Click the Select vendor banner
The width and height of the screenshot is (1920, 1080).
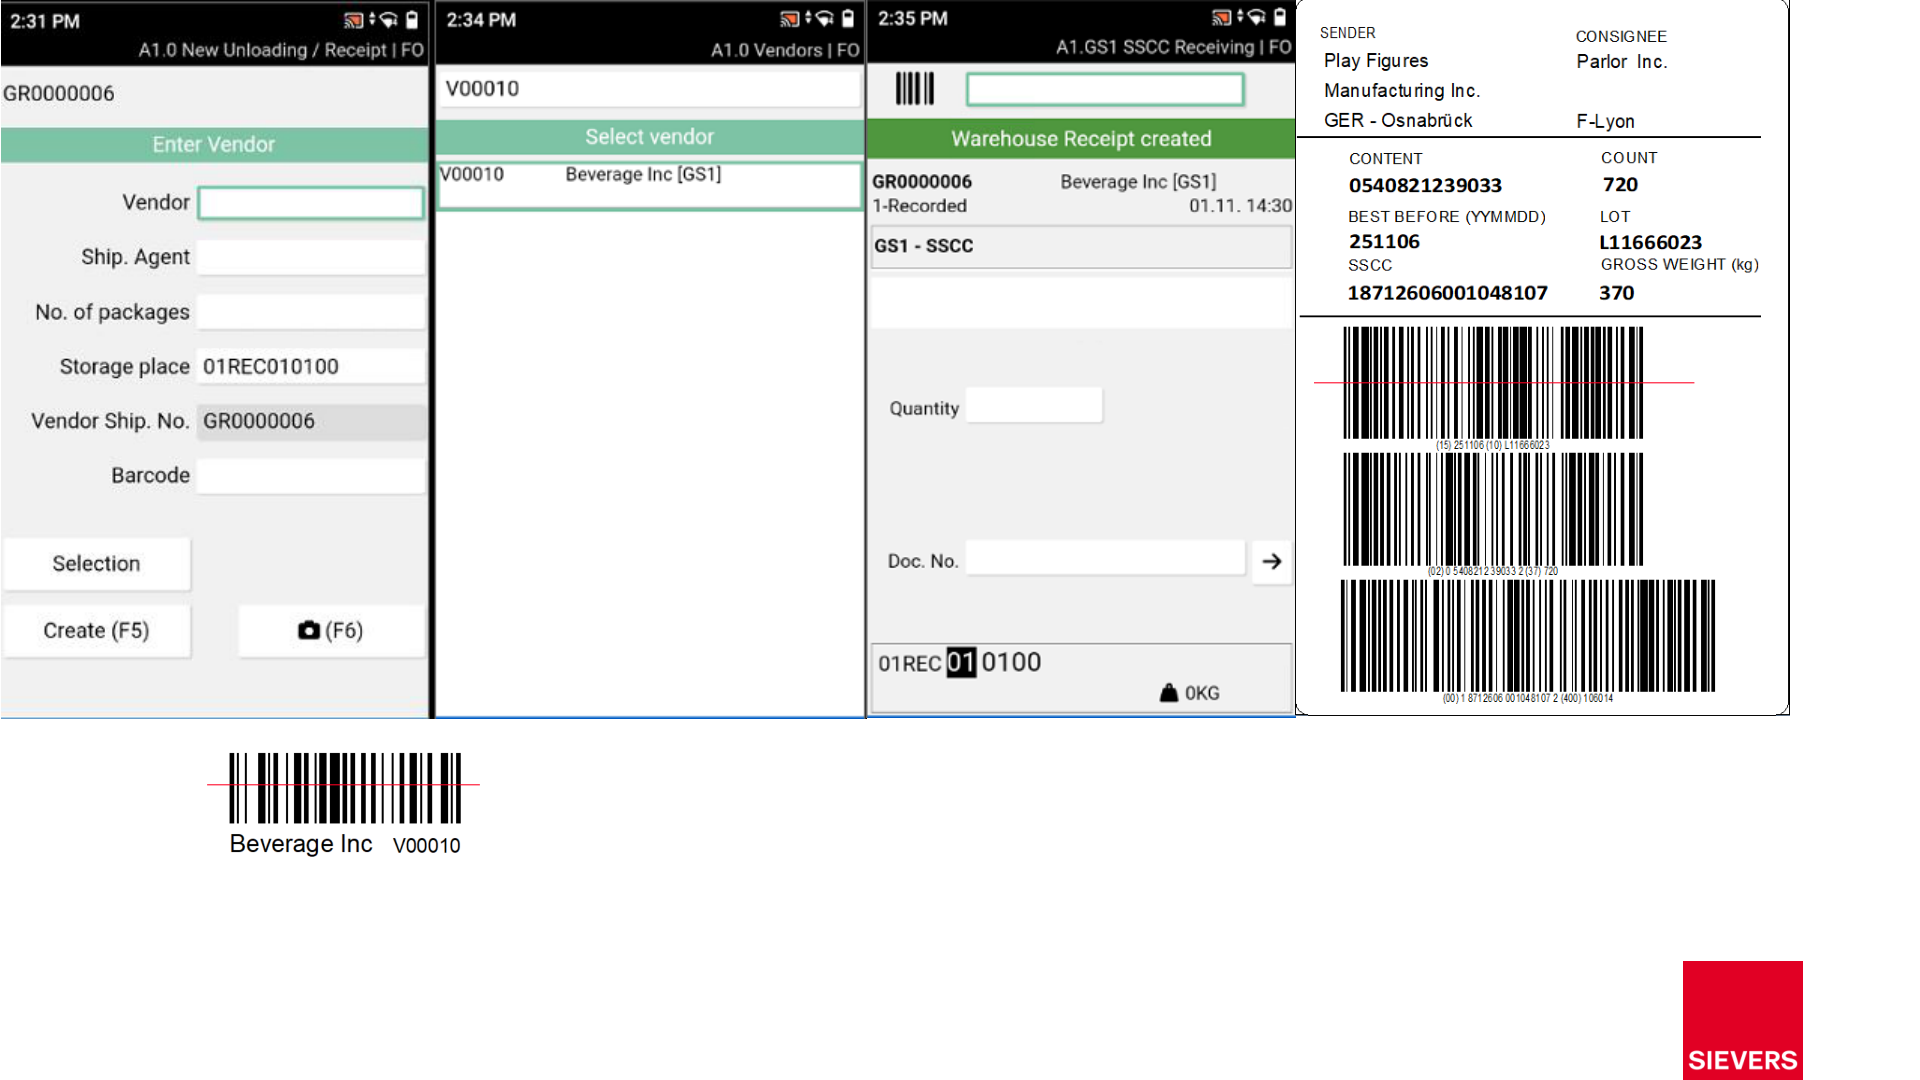[x=650, y=137]
